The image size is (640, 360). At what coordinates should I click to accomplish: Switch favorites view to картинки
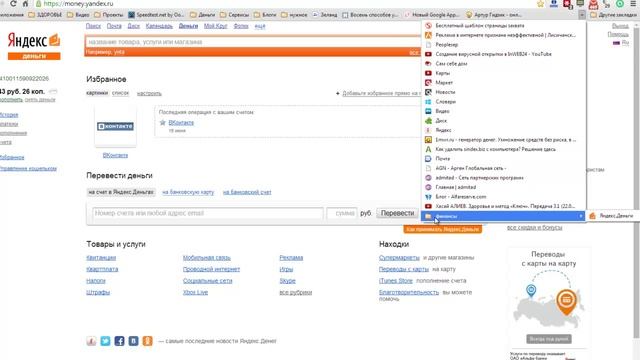(x=97, y=93)
